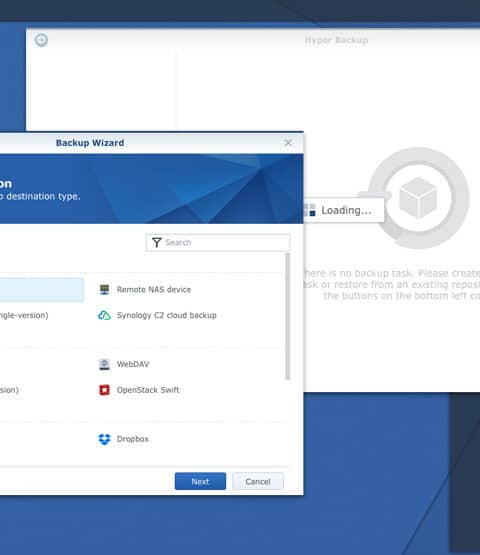The height and width of the screenshot is (555, 480).
Task: Select the highlighted destination entry
Action: (41, 290)
